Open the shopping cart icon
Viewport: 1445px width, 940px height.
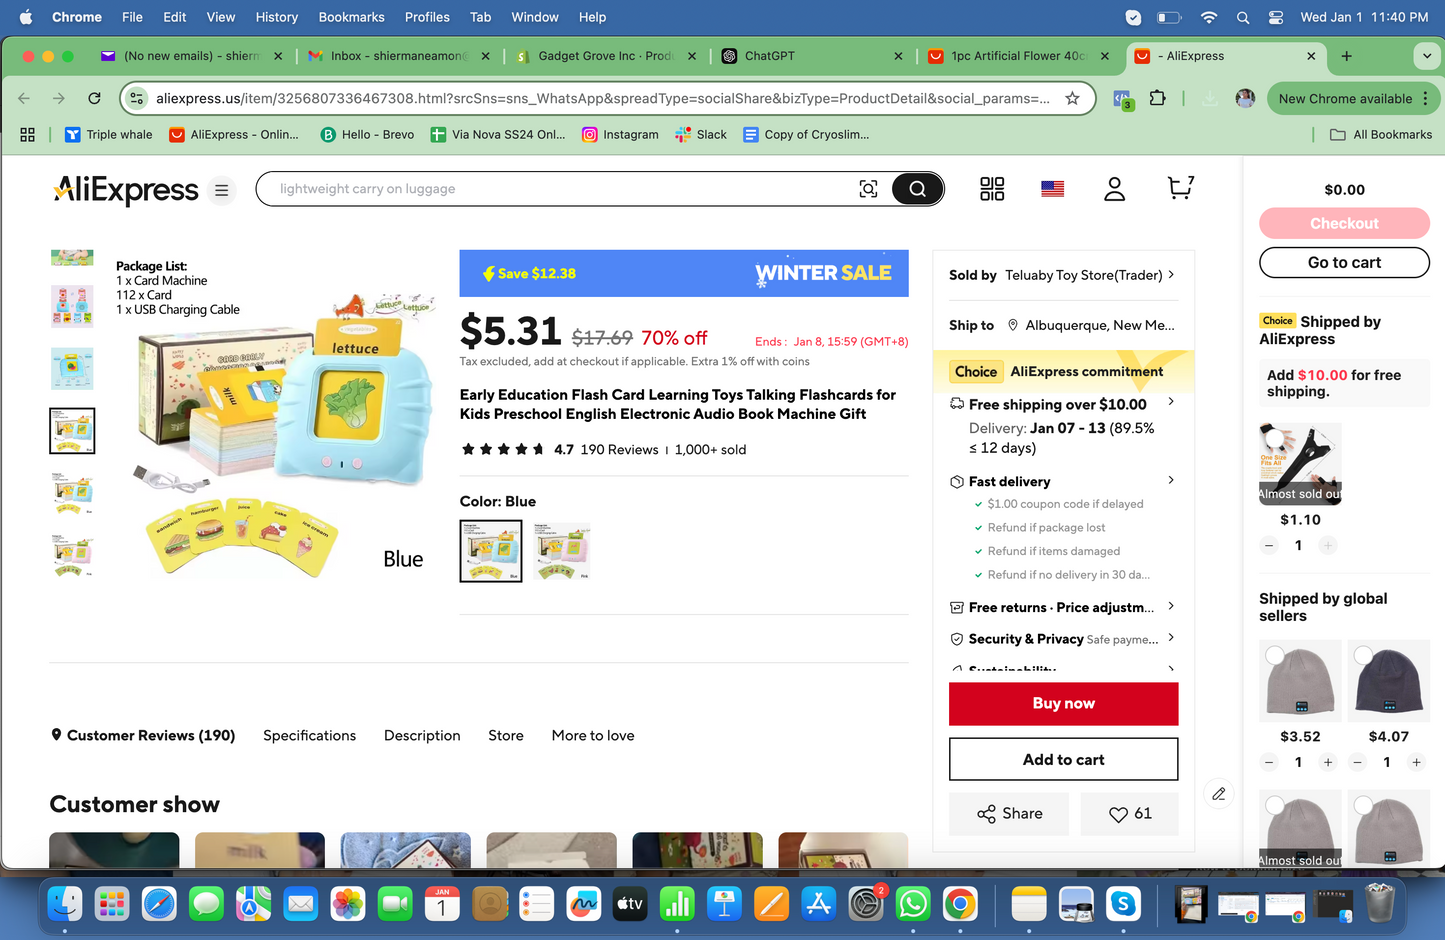[x=1180, y=188]
